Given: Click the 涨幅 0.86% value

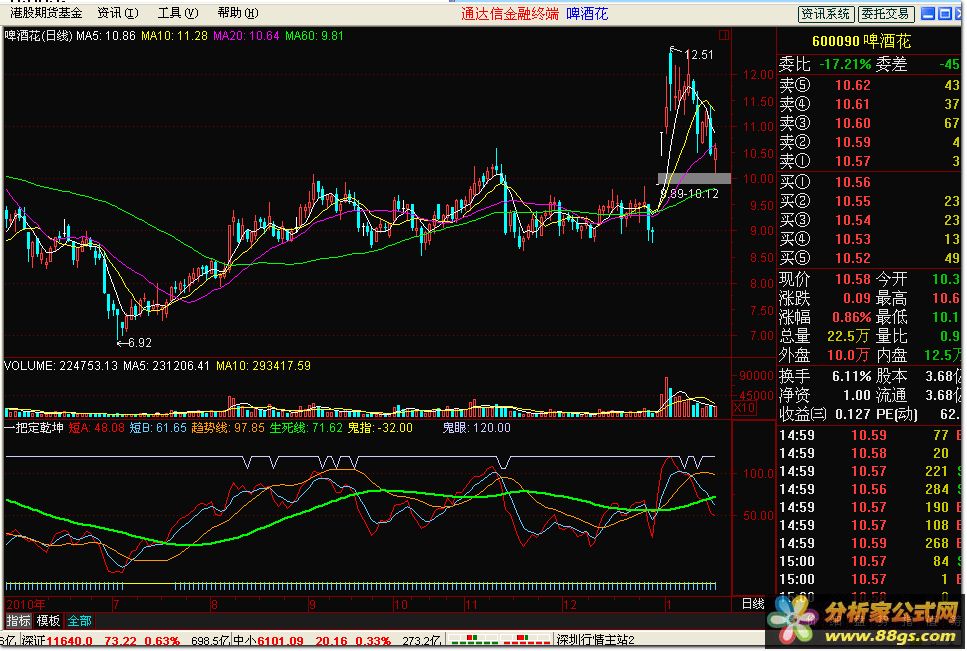Looking at the screenshot, I should [852, 317].
